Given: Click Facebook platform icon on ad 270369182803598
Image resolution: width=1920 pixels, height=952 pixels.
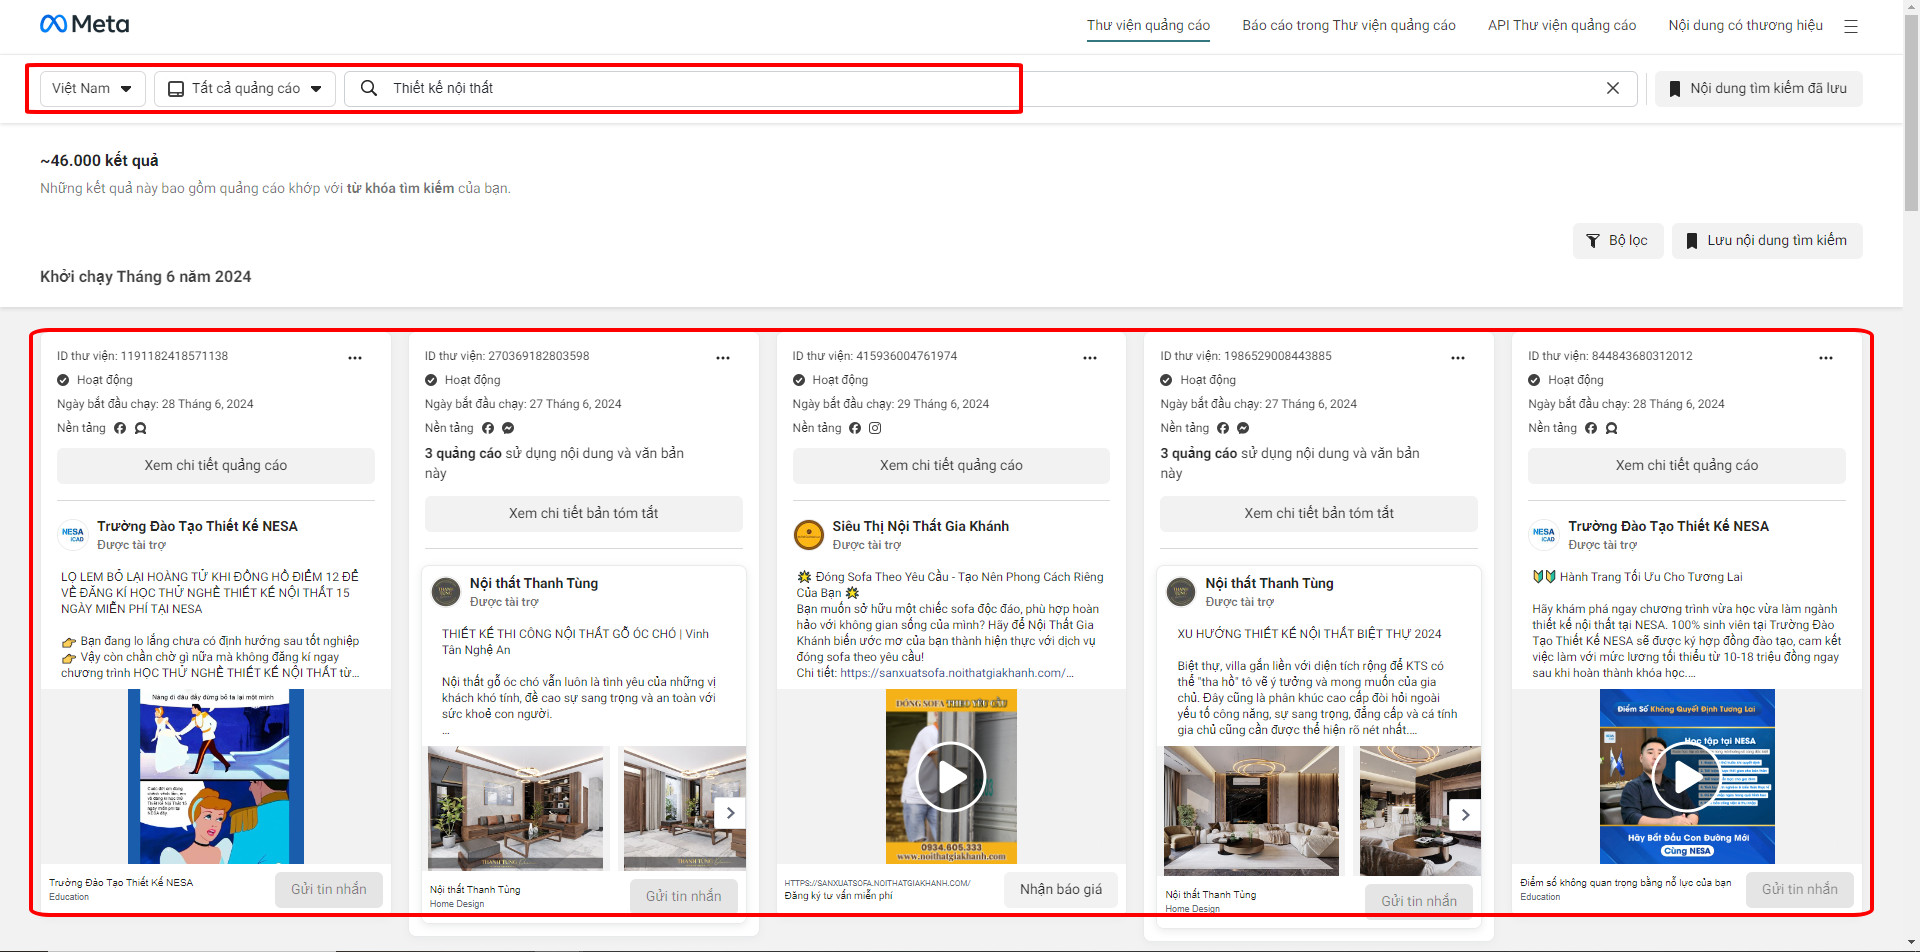Looking at the screenshot, I should (x=488, y=428).
